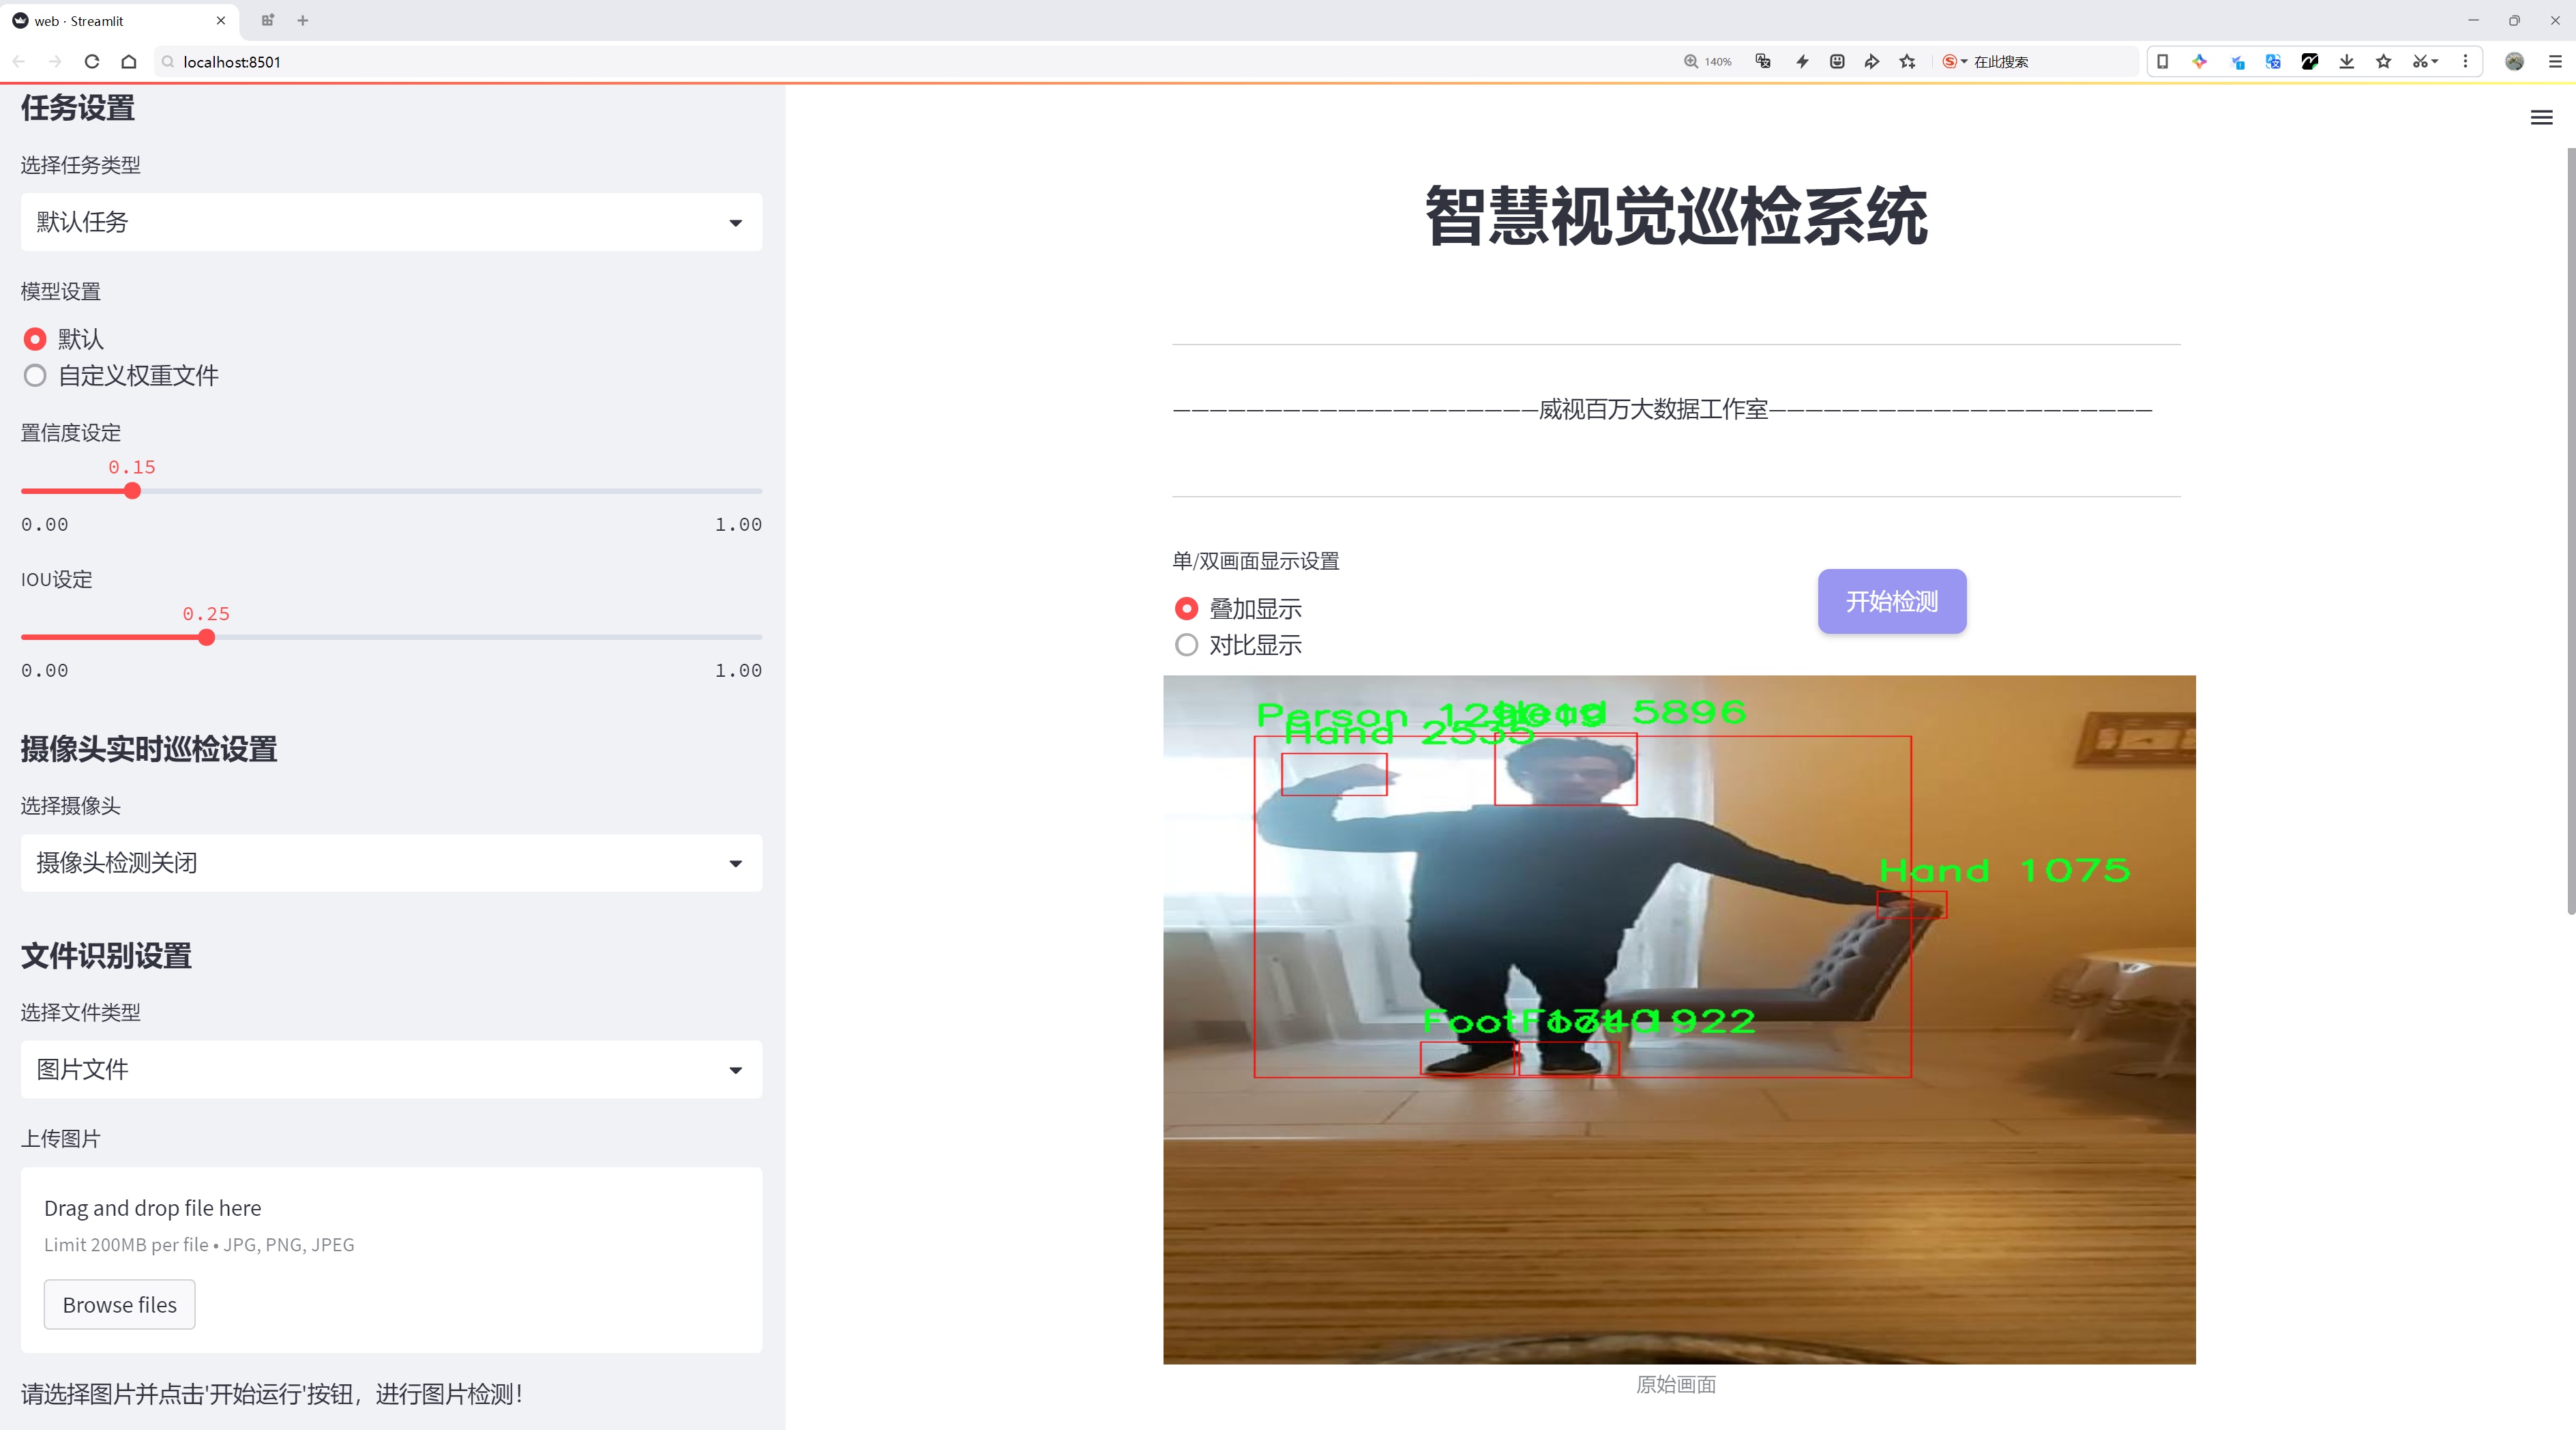
Task: Select the 叠加显示 radio button
Action: (x=1186, y=609)
